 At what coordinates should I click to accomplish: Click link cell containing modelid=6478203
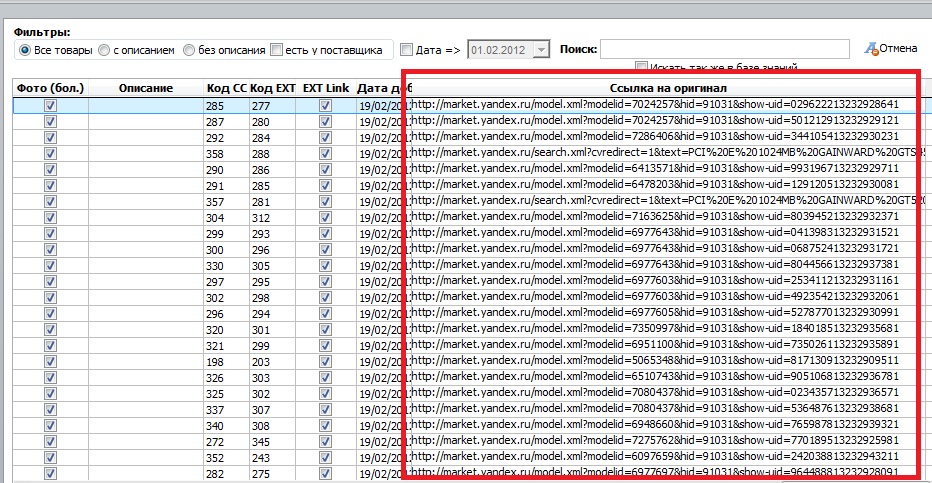point(668,185)
